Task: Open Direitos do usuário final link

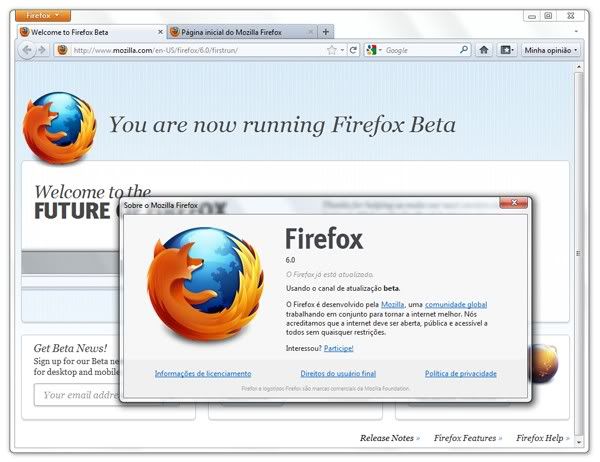Action: [x=338, y=374]
